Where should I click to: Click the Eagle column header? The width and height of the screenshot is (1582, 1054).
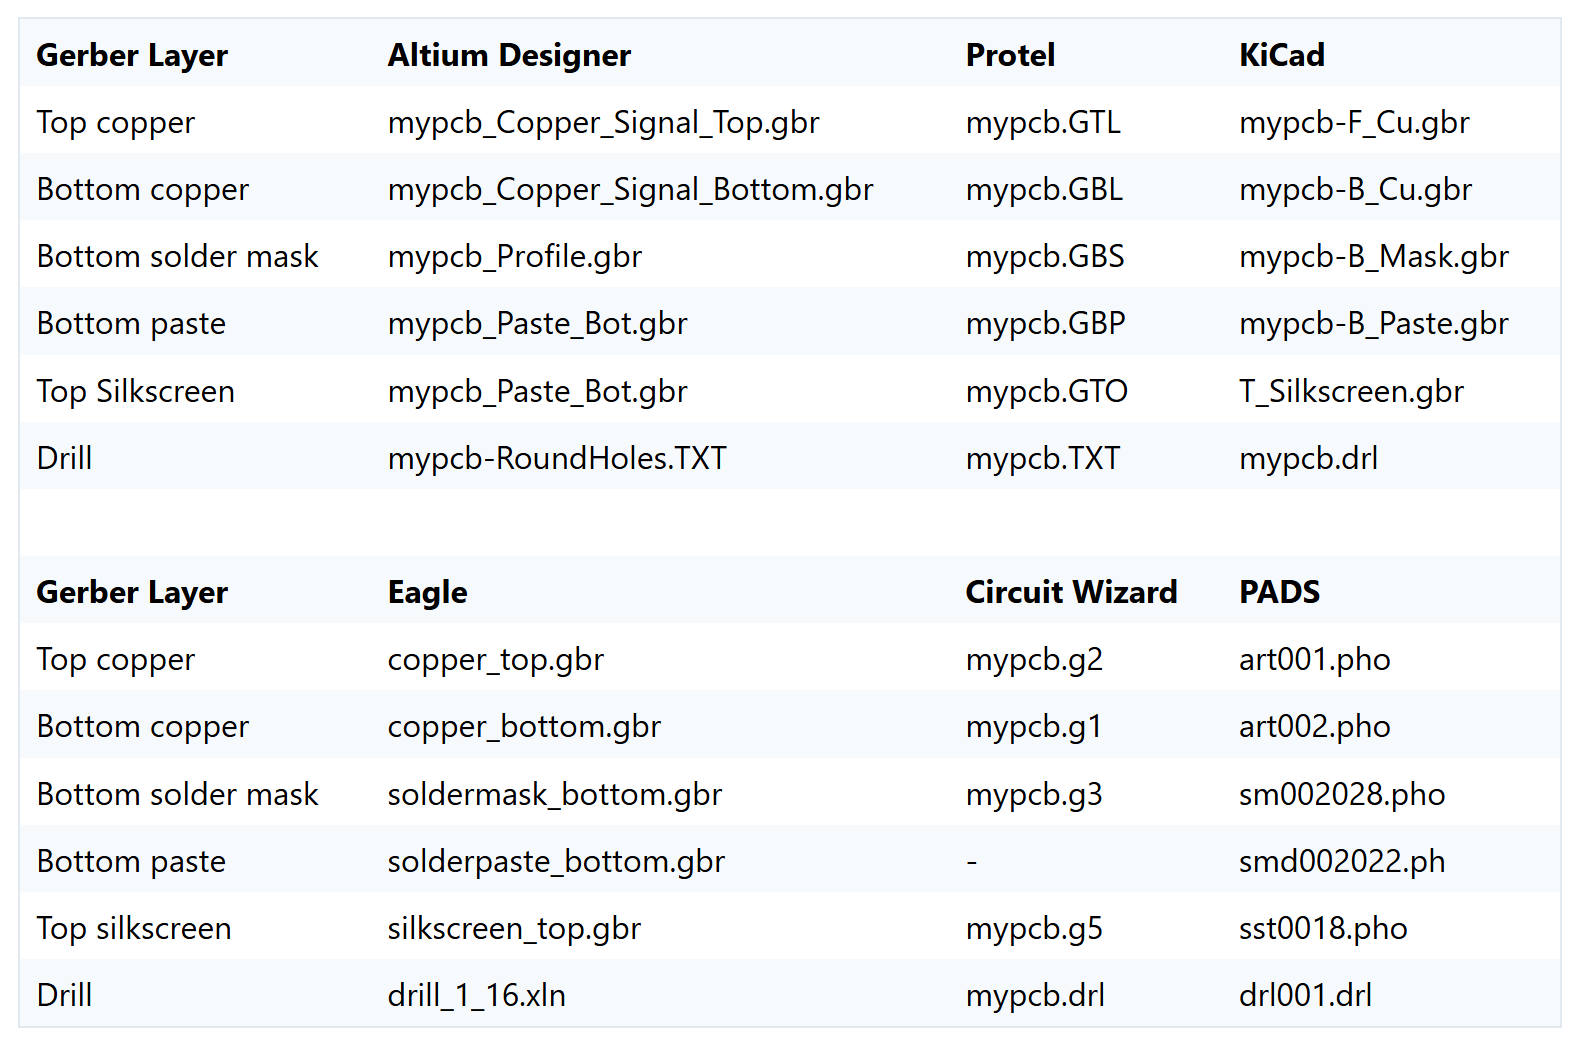(x=427, y=592)
